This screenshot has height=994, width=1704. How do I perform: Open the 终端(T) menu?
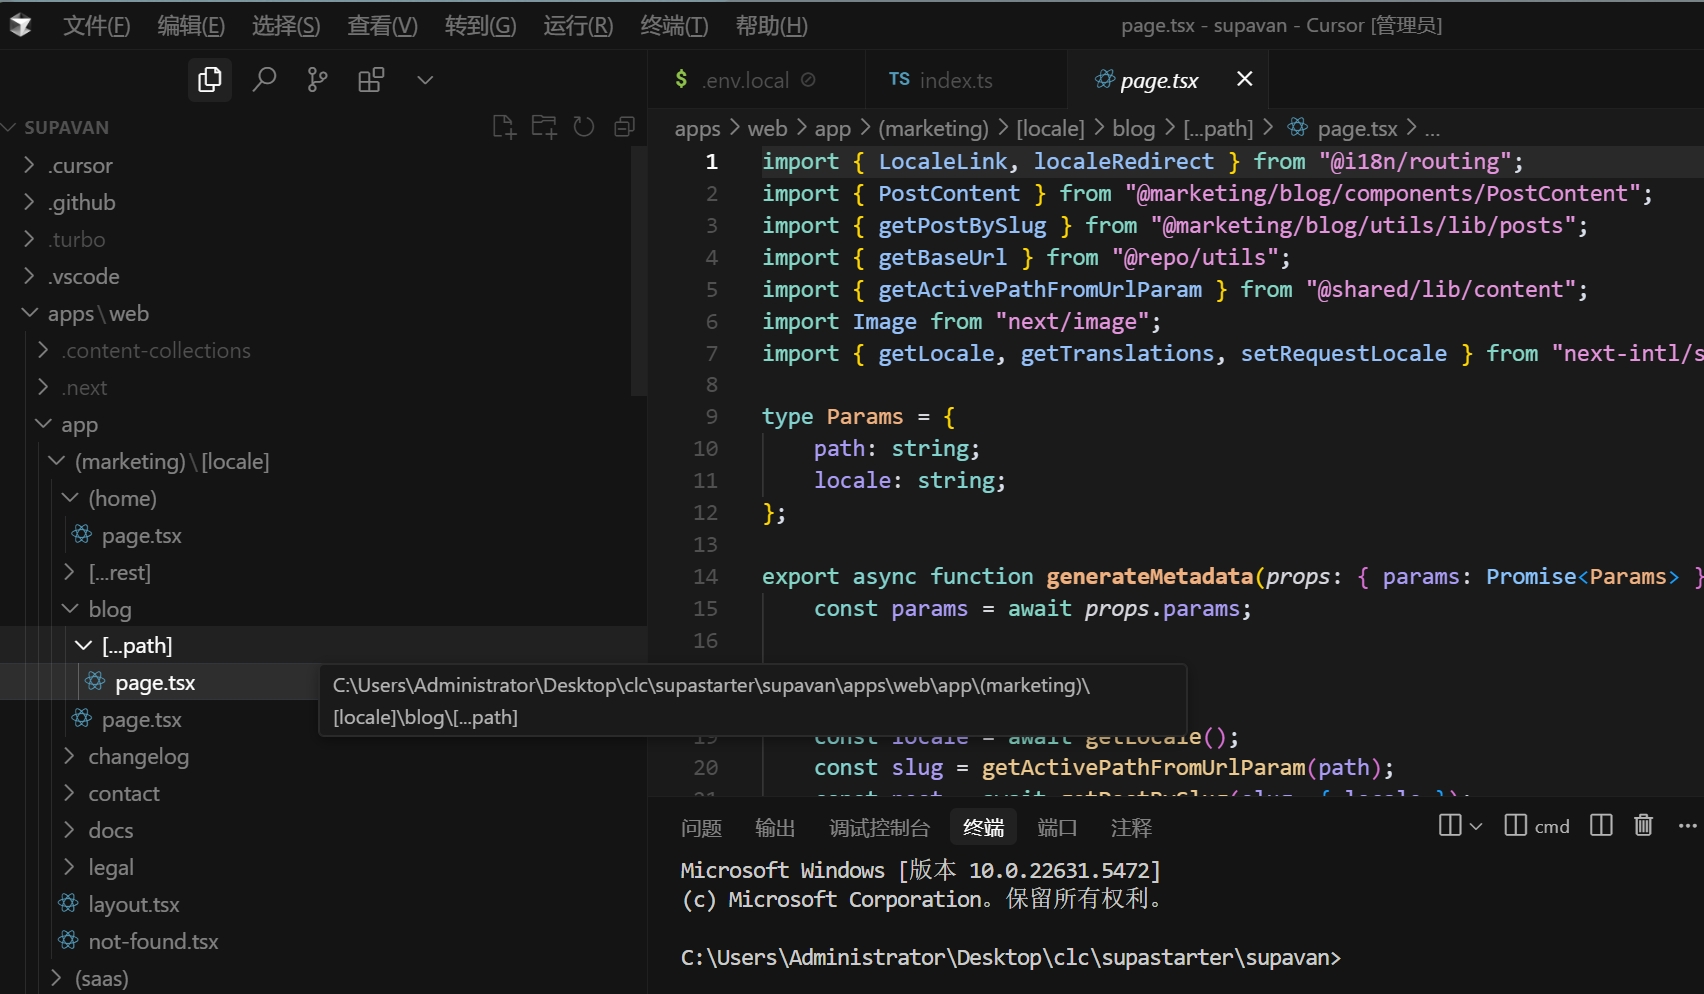coord(674,26)
